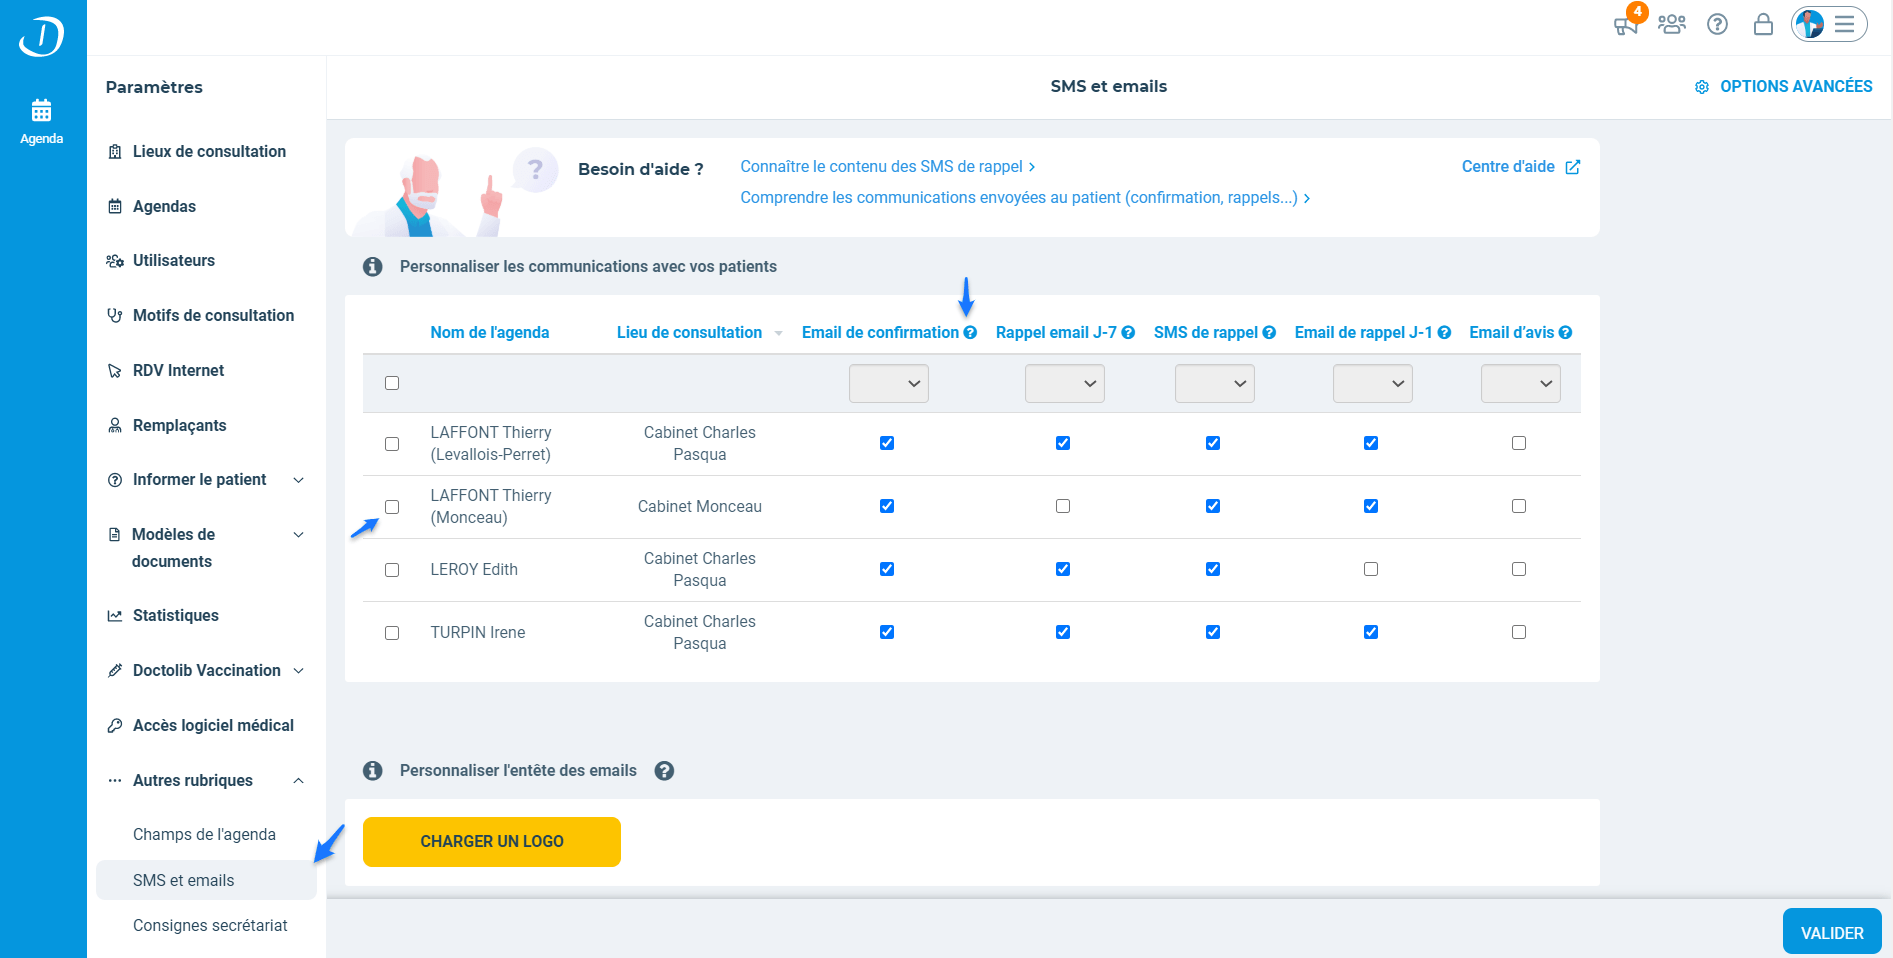Open the Doctolib logo home icon
The height and width of the screenshot is (958, 1893).
40,36
